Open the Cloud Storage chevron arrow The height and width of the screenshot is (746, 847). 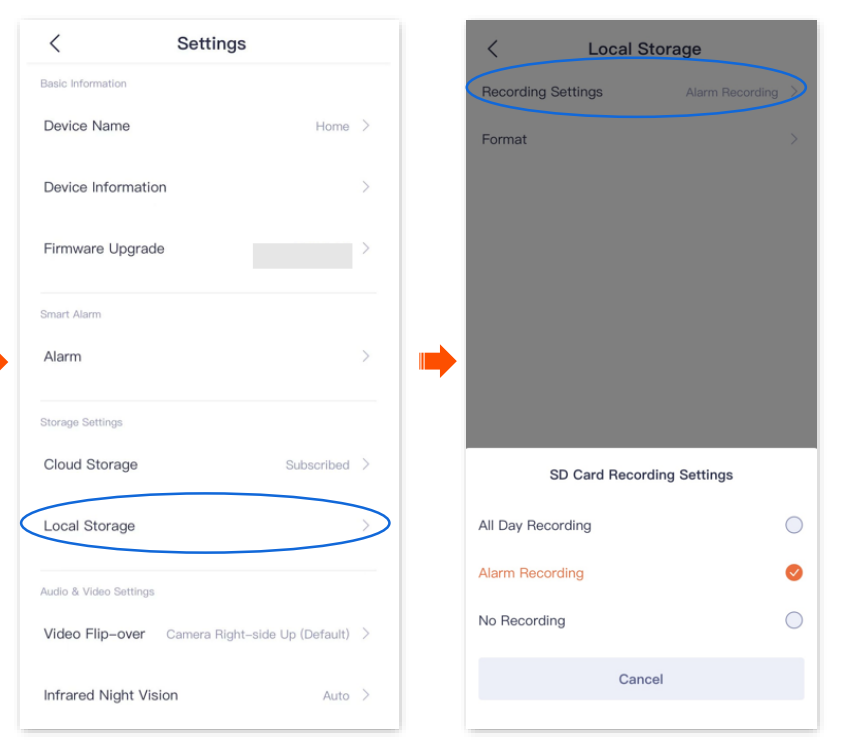coord(366,464)
